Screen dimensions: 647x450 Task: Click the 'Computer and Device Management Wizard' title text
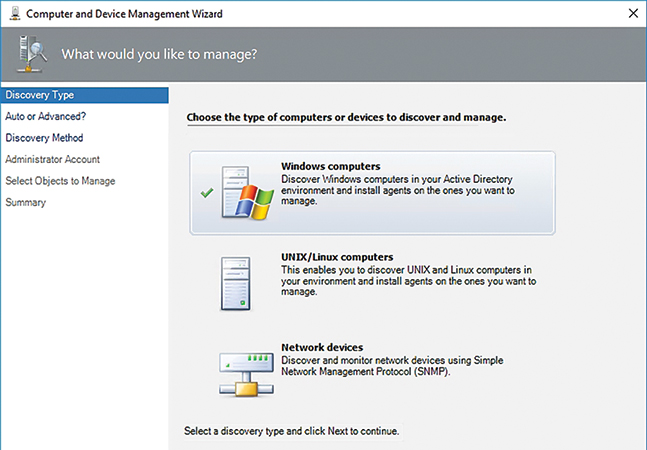point(124,14)
